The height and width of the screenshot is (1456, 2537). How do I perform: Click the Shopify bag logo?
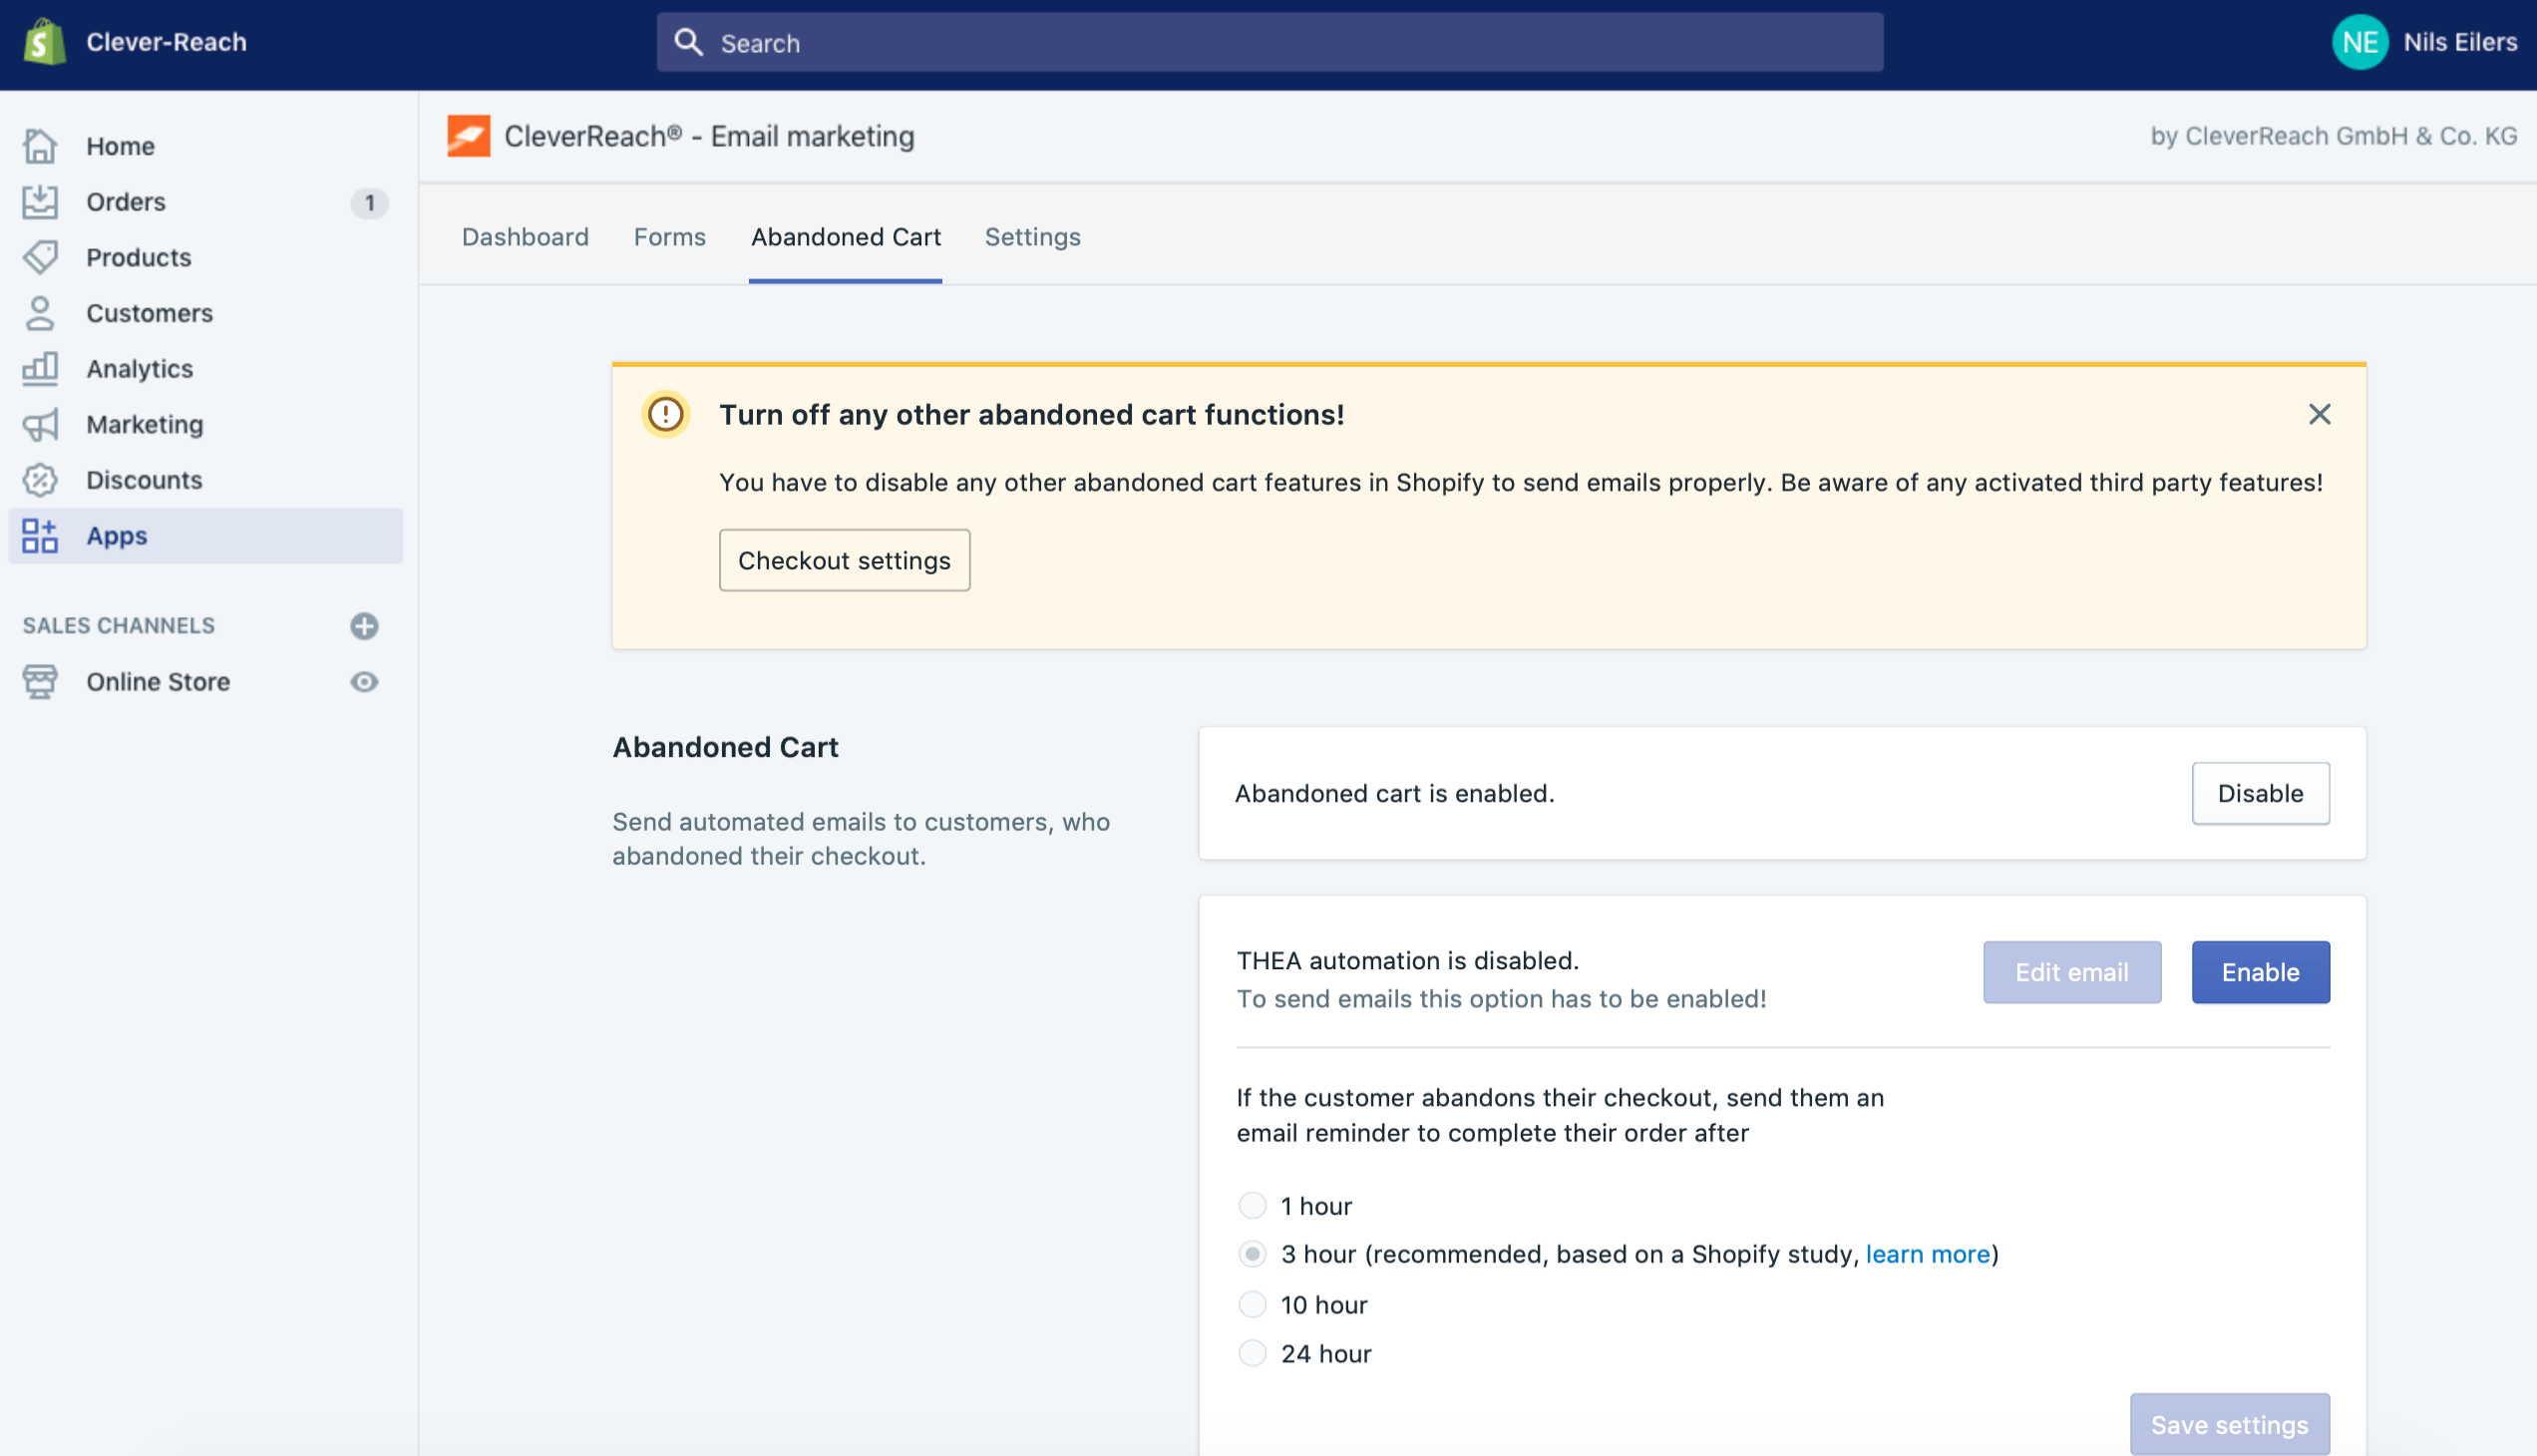(44, 42)
